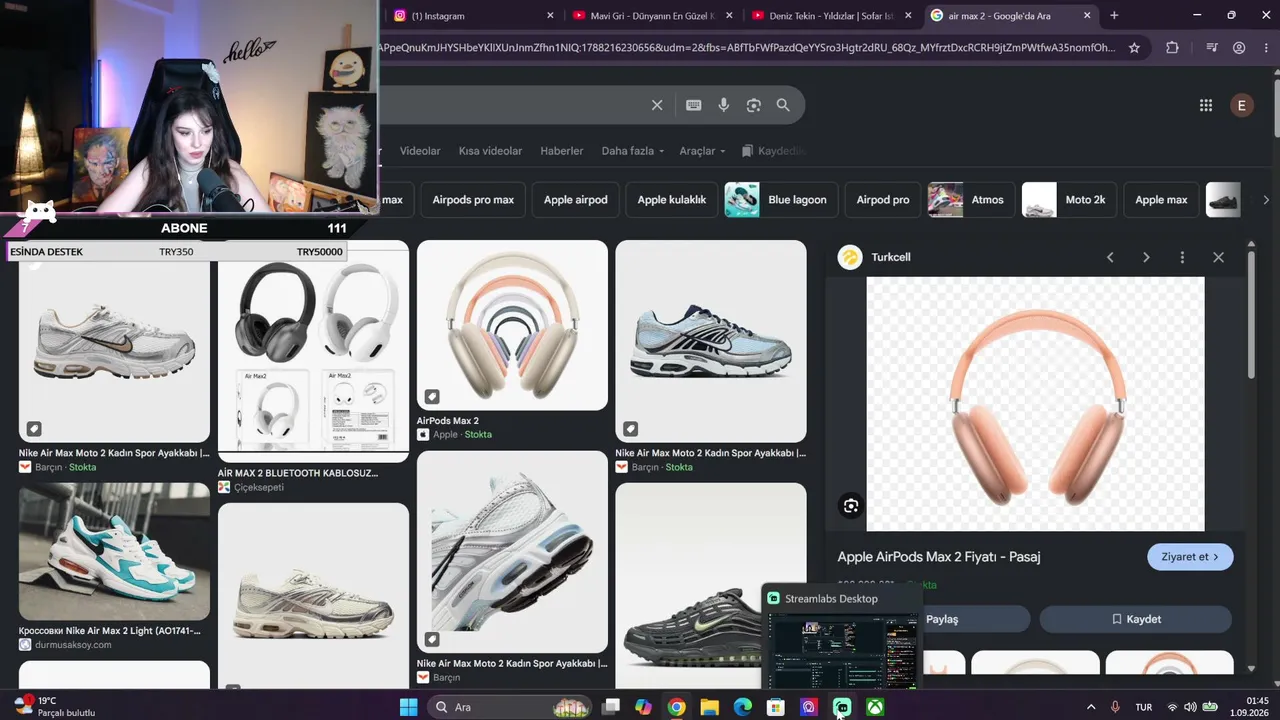Viewport: 1280px width, 720px height.
Task: Open the Google account avatar E
Action: (1242, 105)
